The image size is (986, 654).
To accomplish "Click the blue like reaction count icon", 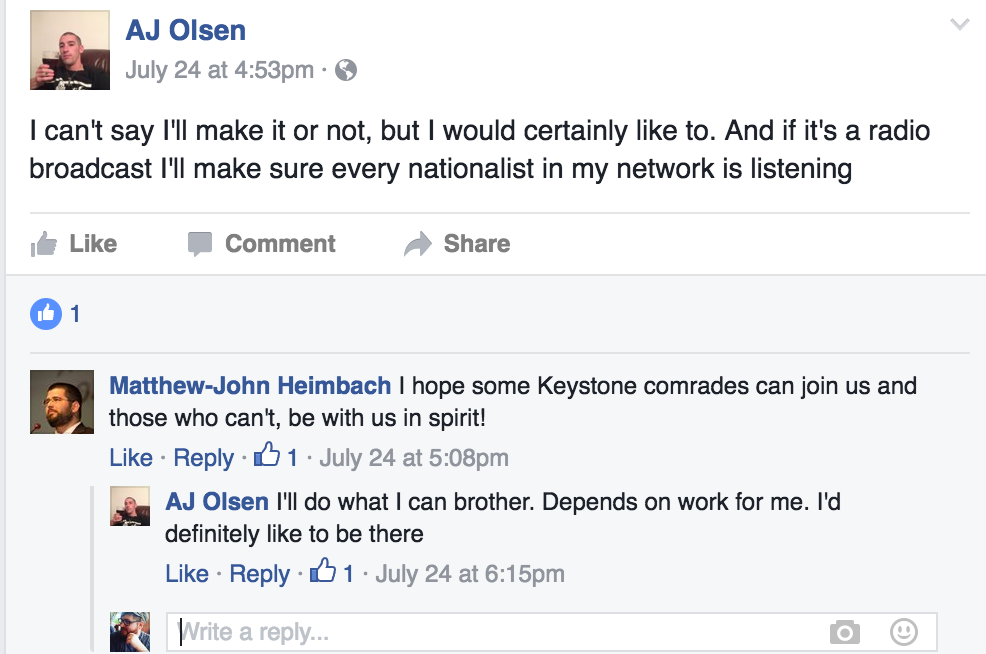I will (46, 314).
